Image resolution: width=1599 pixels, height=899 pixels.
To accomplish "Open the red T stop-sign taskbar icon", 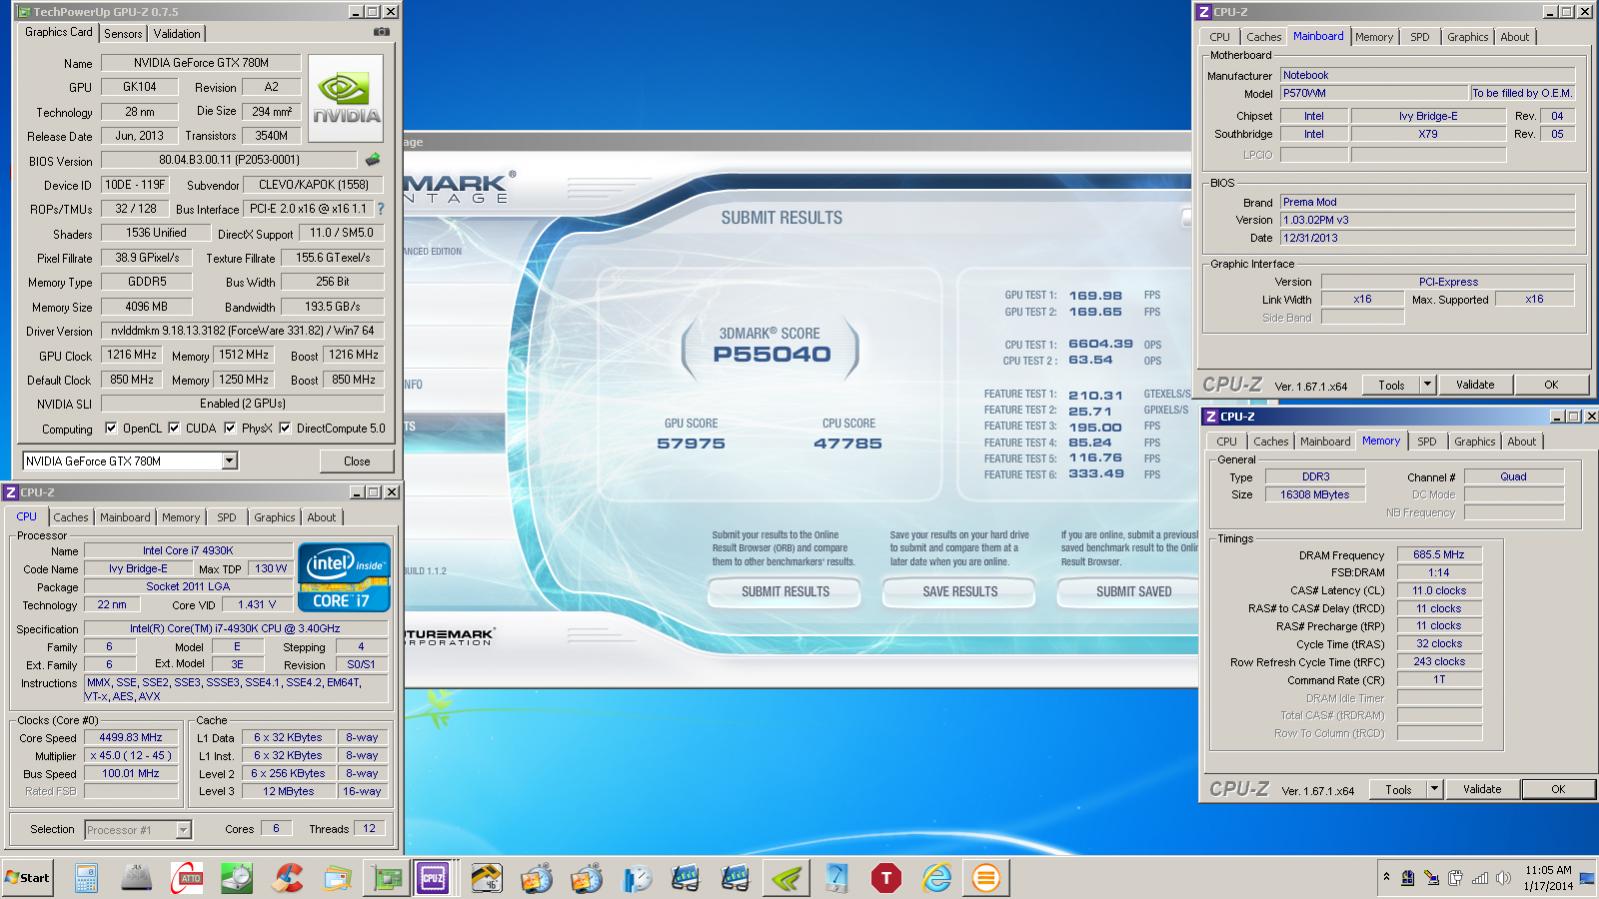I will 886,878.
